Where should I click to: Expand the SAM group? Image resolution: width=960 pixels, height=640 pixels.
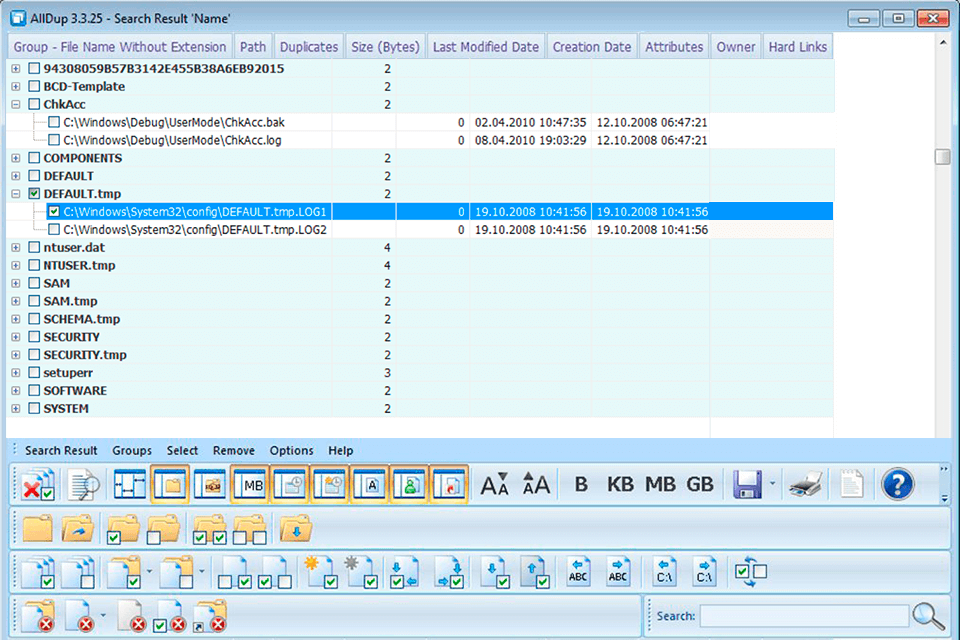14,283
